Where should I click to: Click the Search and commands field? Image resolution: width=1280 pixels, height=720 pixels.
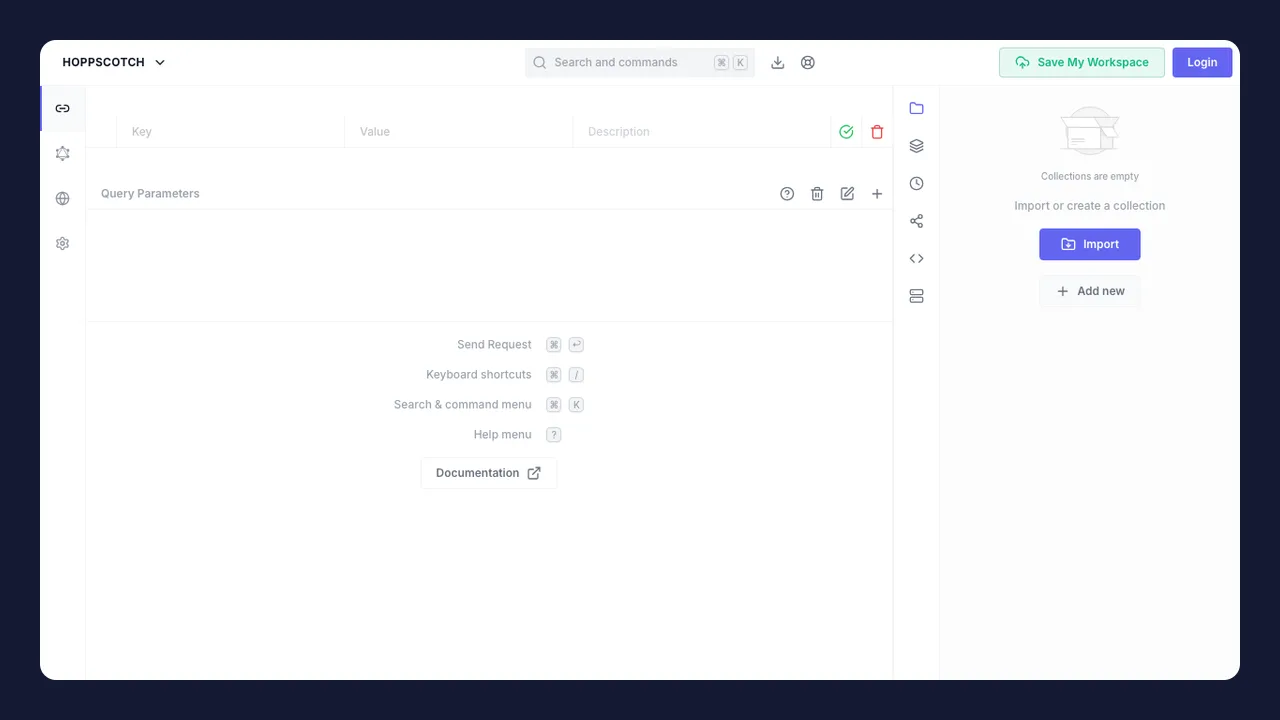[x=640, y=62]
